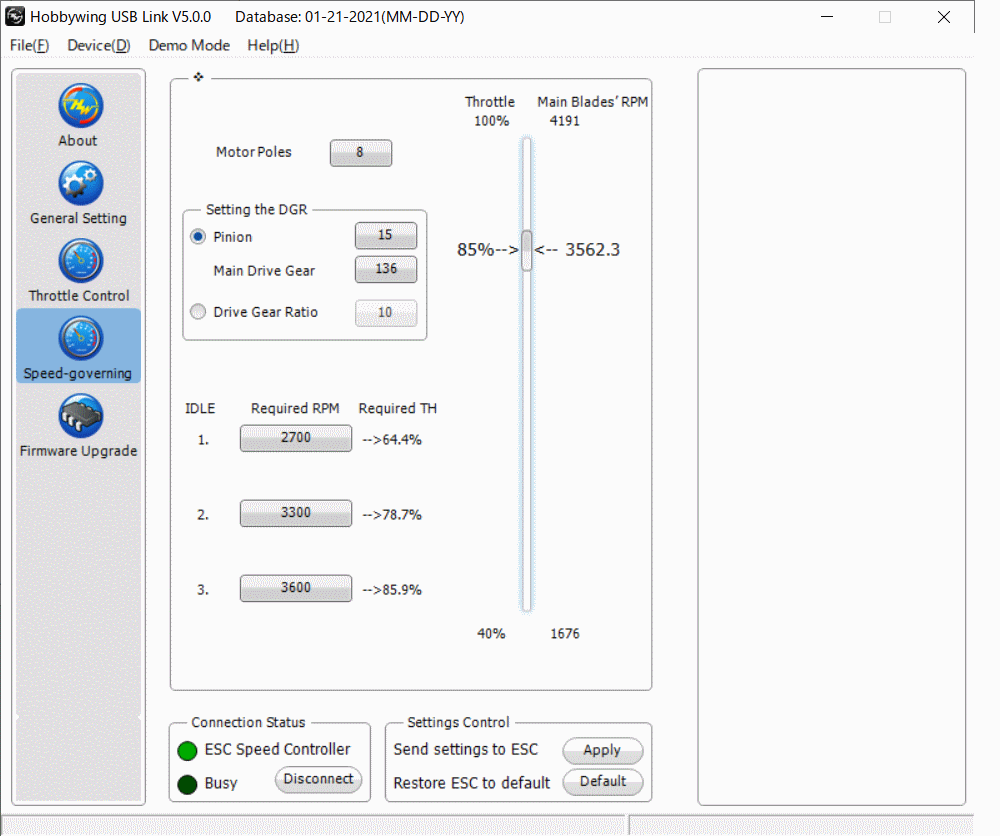Click the Send settings to ESC label
The width and height of the screenshot is (1000, 836).
click(x=466, y=750)
